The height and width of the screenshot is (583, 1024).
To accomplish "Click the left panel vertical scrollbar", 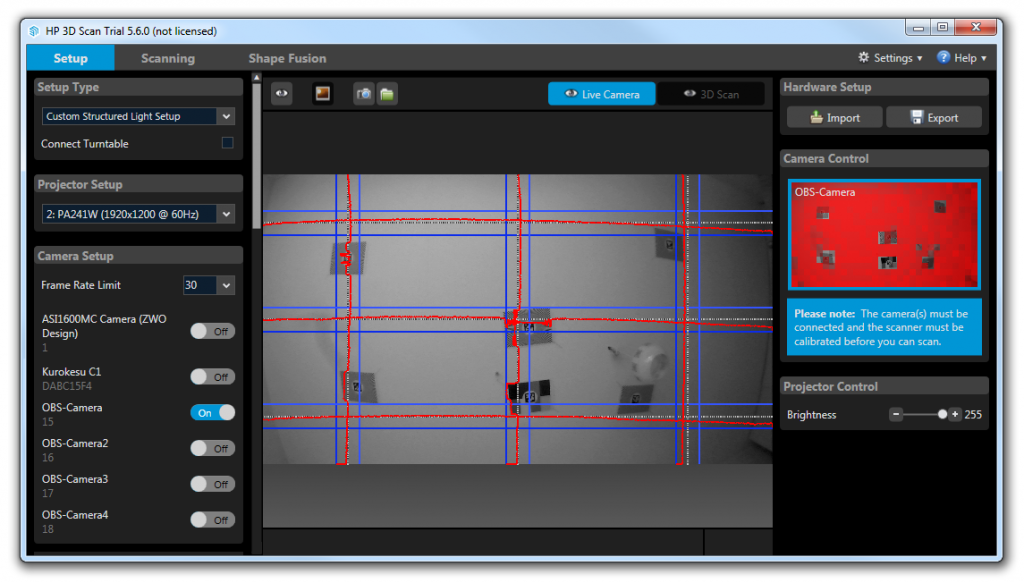I will tap(257, 156).
